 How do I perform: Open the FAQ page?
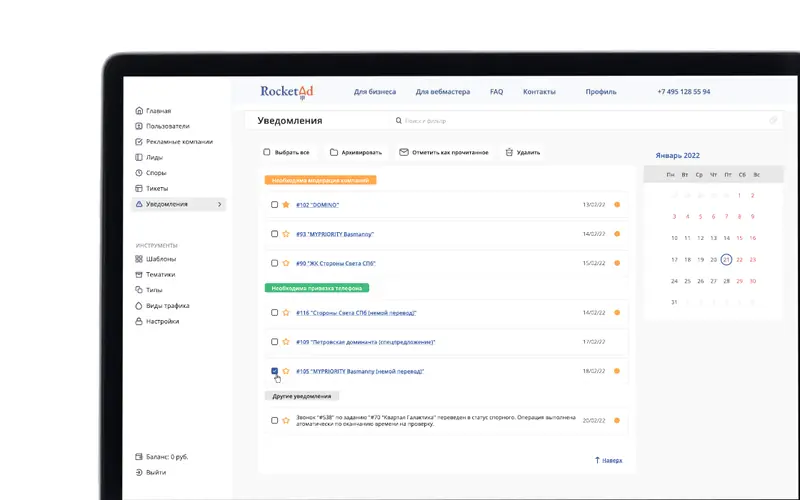pyautogui.click(x=496, y=92)
